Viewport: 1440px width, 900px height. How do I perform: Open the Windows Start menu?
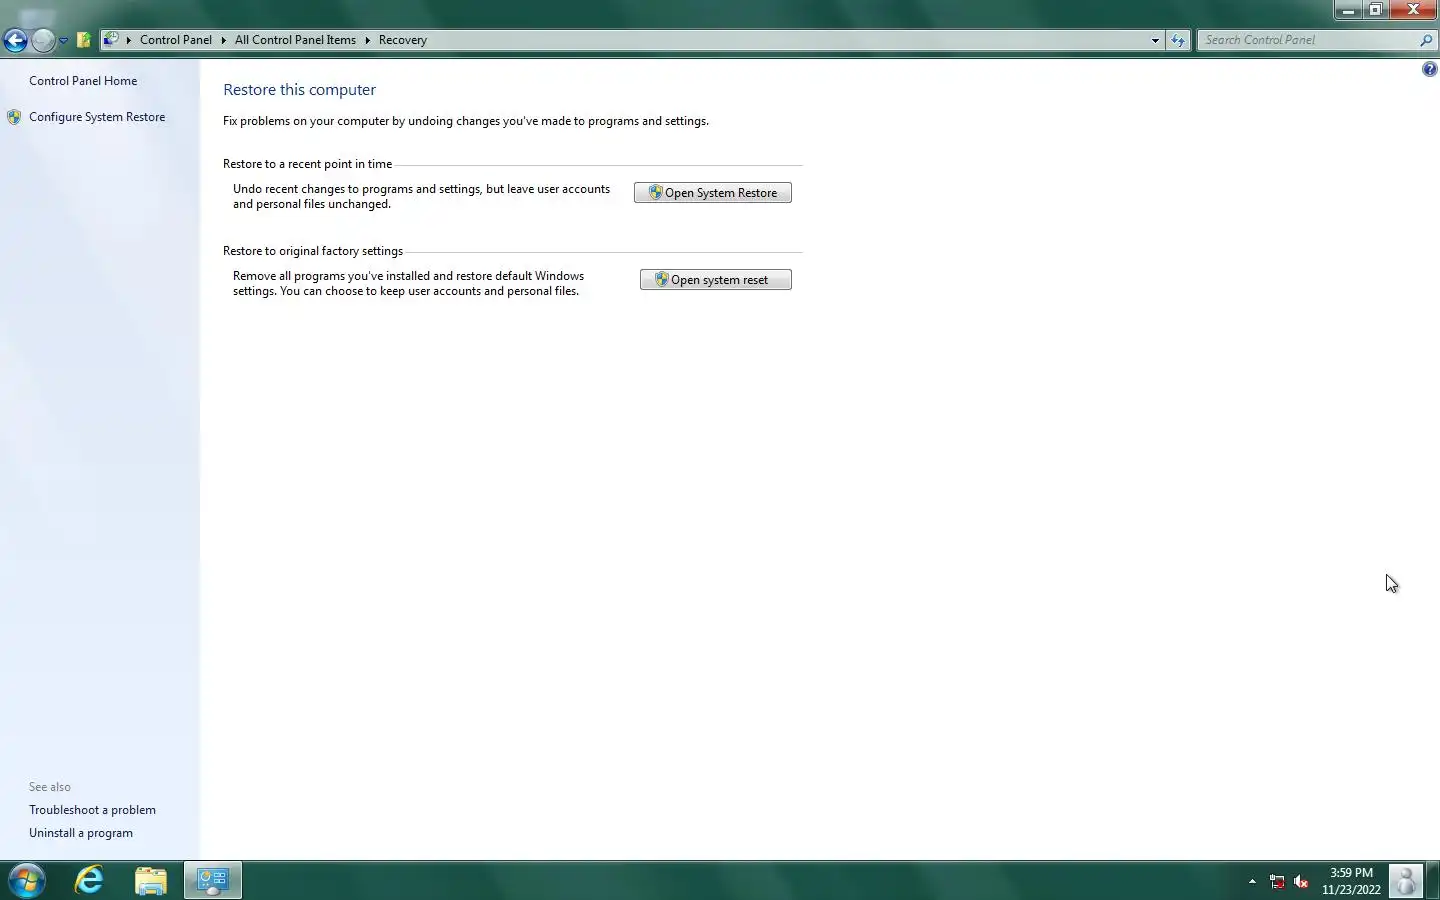[27, 880]
